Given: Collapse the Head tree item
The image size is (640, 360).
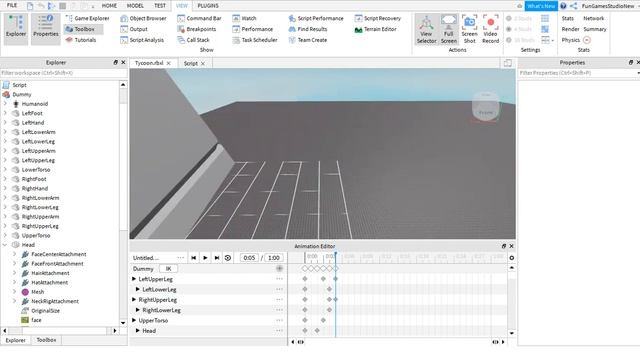Looking at the screenshot, I should point(5,245).
